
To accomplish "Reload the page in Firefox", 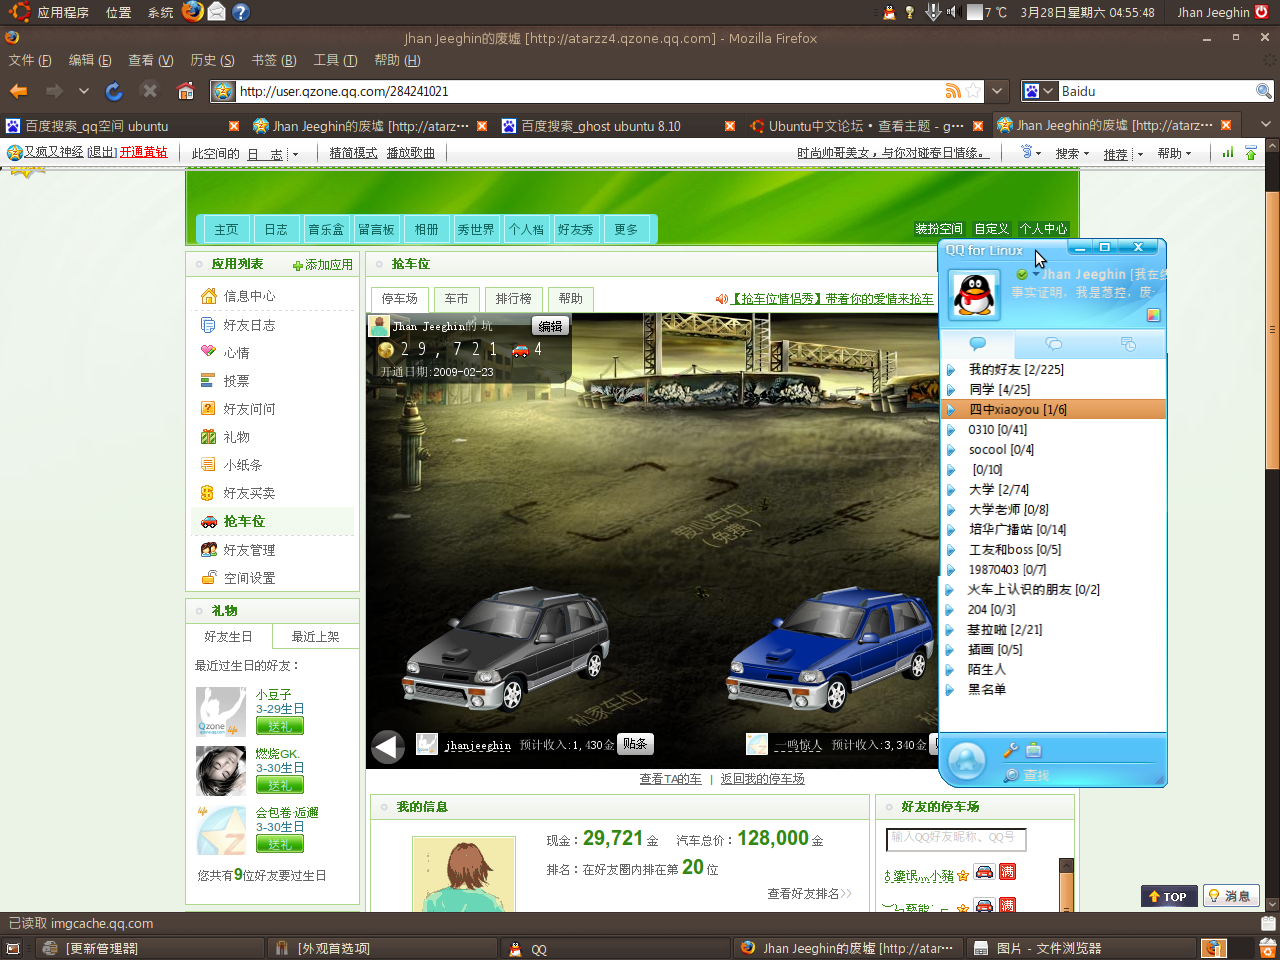I will [x=114, y=91].
